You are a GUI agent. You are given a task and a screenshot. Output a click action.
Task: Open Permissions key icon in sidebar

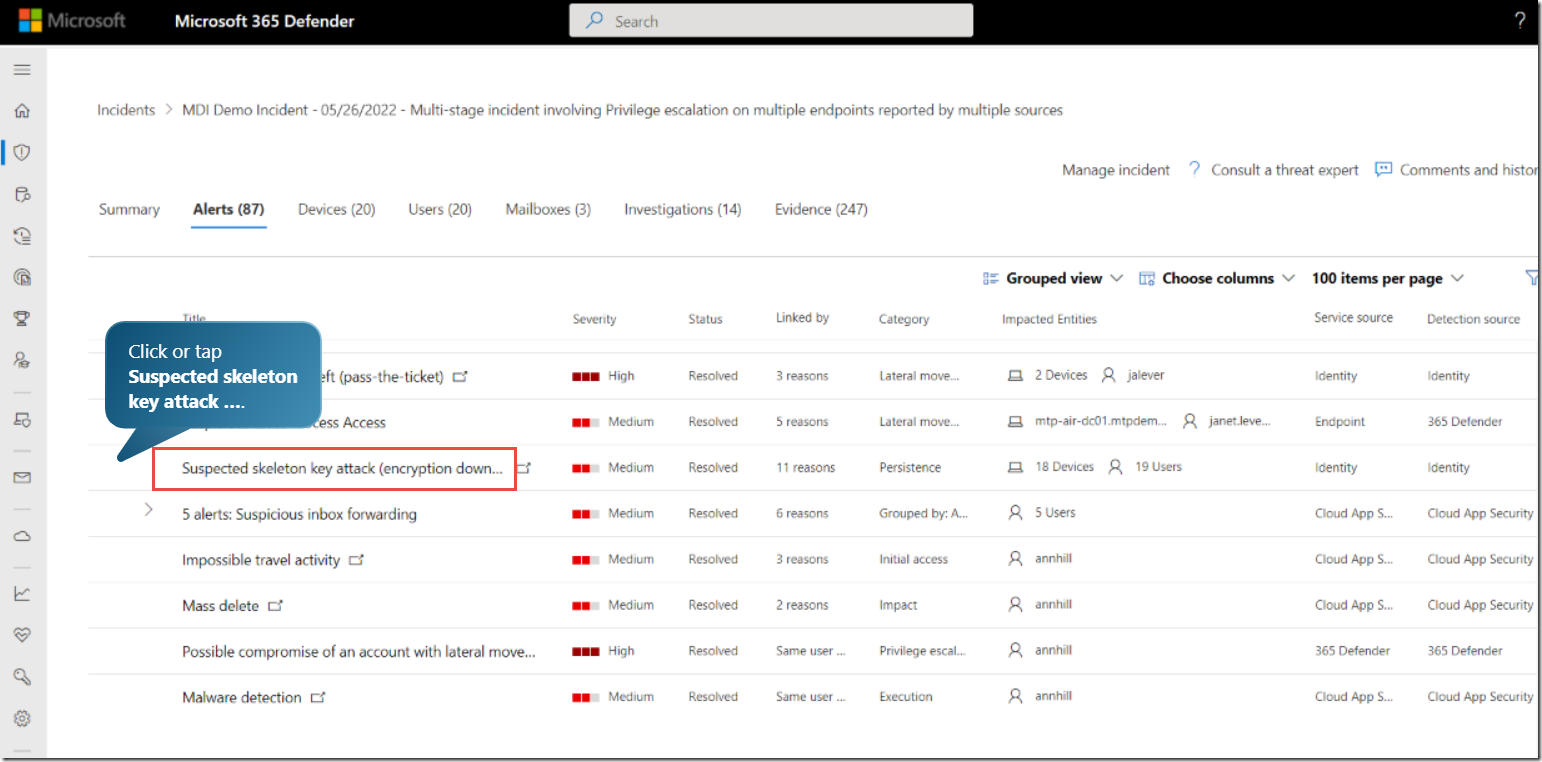tap(22, 677)
